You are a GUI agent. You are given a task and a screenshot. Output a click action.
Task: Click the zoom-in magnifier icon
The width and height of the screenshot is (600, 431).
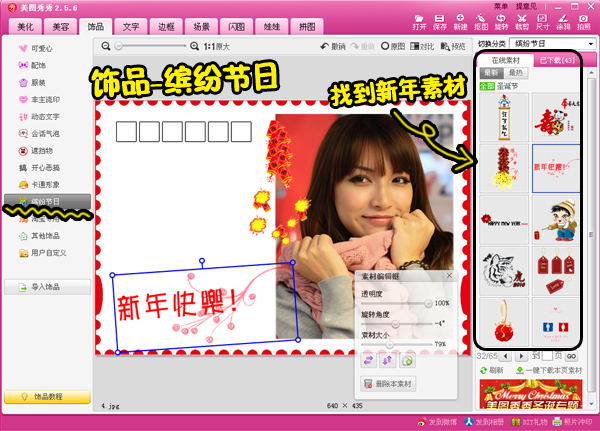194,46
